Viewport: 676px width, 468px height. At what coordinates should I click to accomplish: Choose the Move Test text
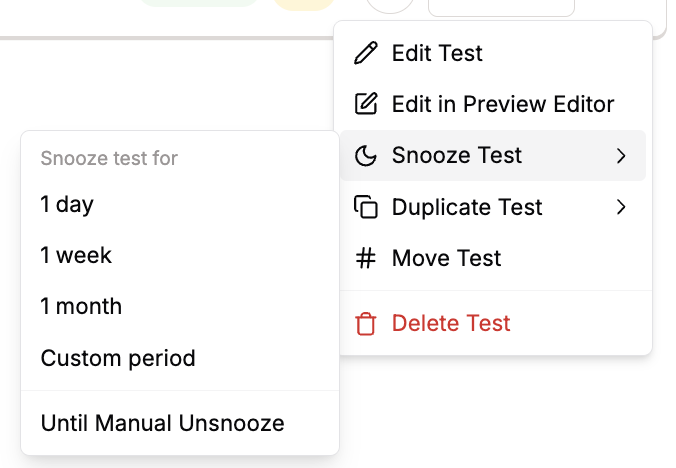click(446, 259)
